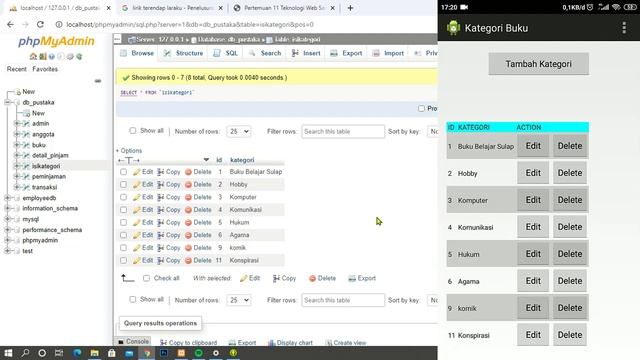
Task: Open upper Sort by key dropdown
Action: pyautogui.click(x=433, y=131)
